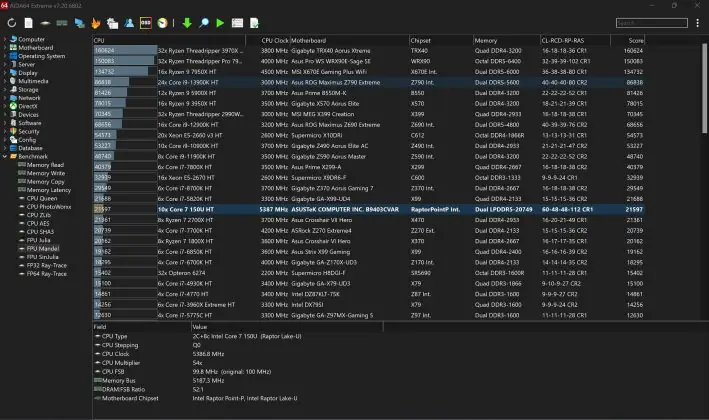Click inside the Search field
The image size is (709, 420).
click(x=652, y=23)
